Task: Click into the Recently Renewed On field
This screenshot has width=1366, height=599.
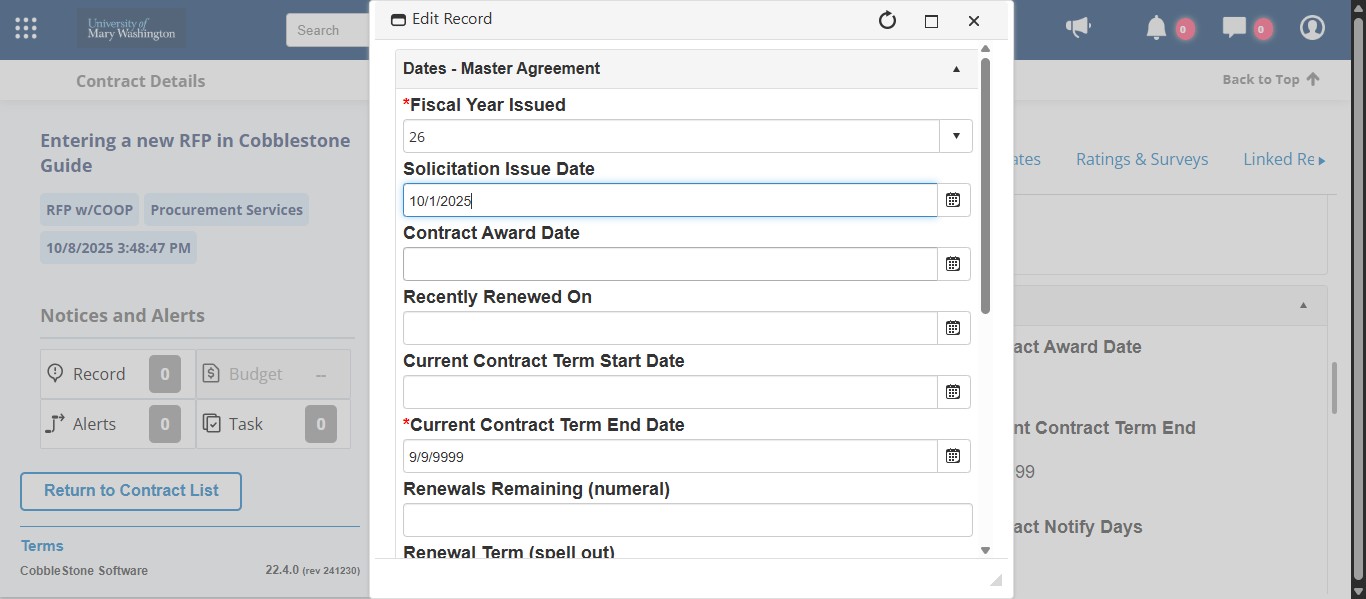Action: point(669,327)
